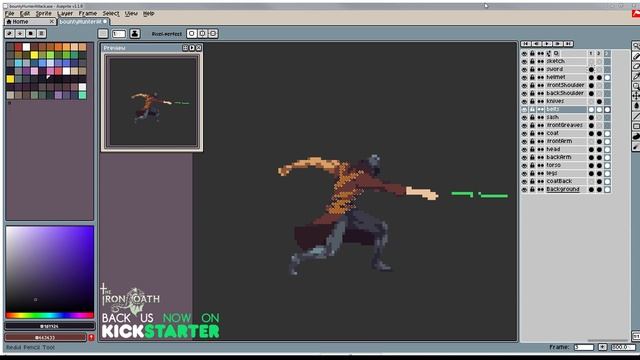640x360 pixels.
Task: Hide the sketch layer
Action: pyautogui.click(x=524, y=61)
